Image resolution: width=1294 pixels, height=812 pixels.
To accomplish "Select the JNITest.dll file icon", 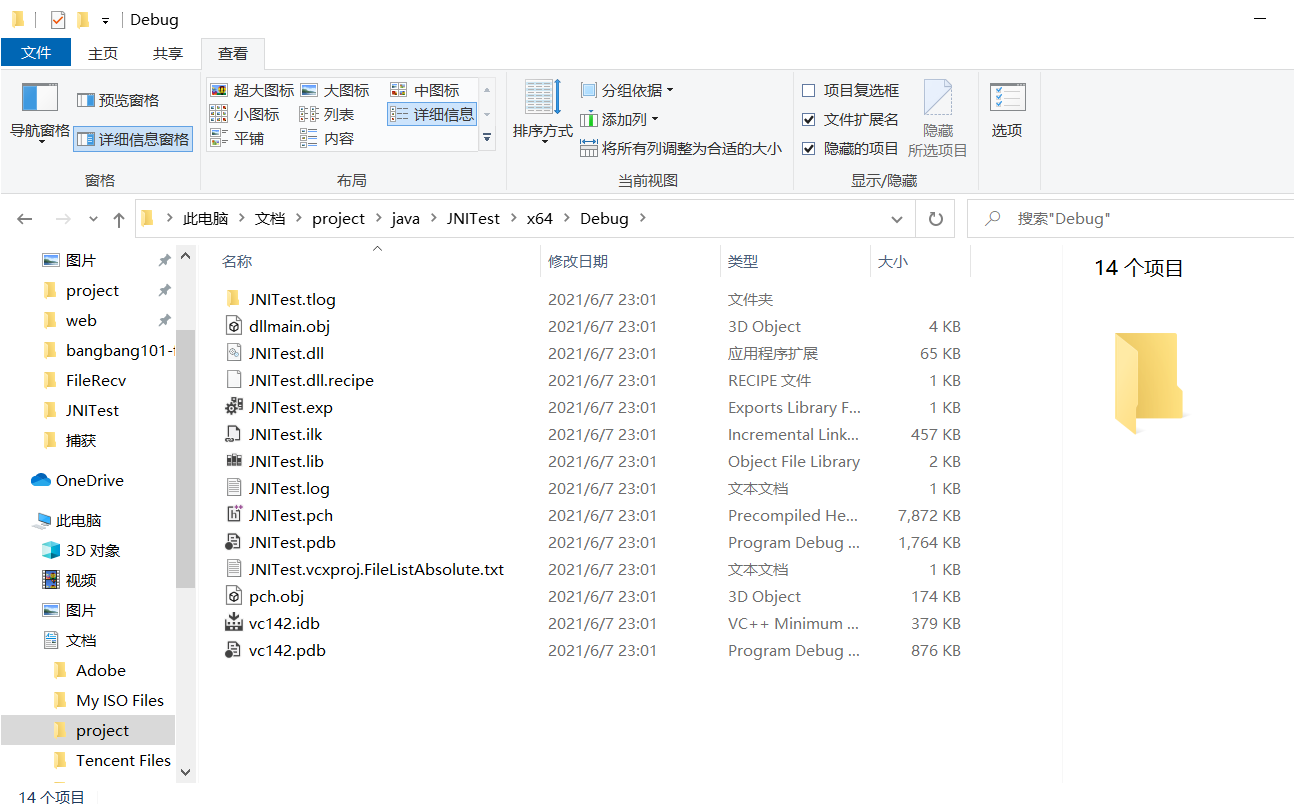I will (233, 353).
